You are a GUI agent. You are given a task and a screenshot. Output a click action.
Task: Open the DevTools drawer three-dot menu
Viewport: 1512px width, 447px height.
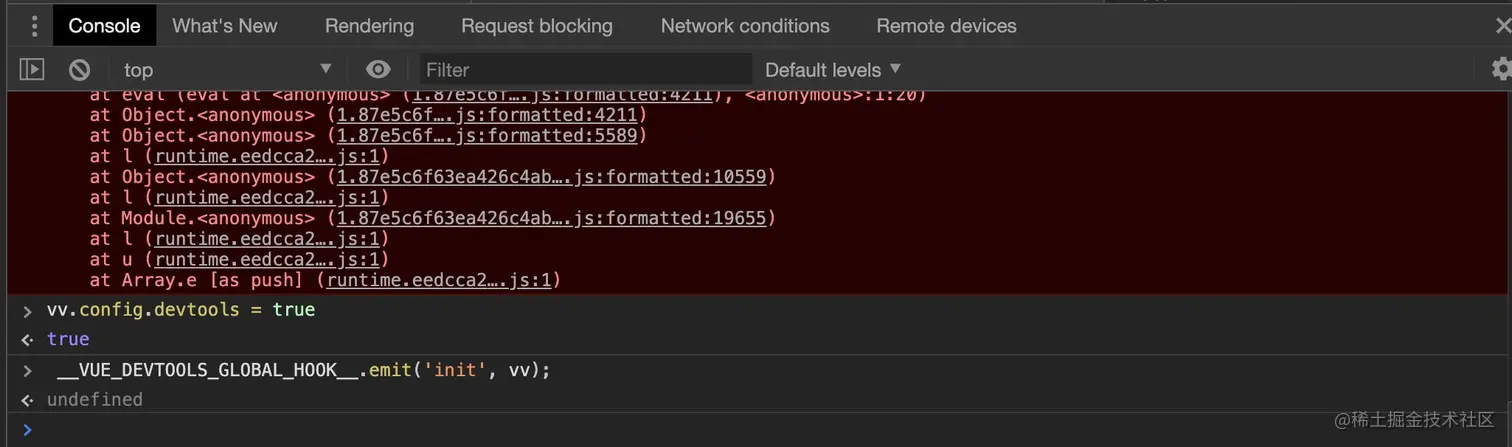33,26
